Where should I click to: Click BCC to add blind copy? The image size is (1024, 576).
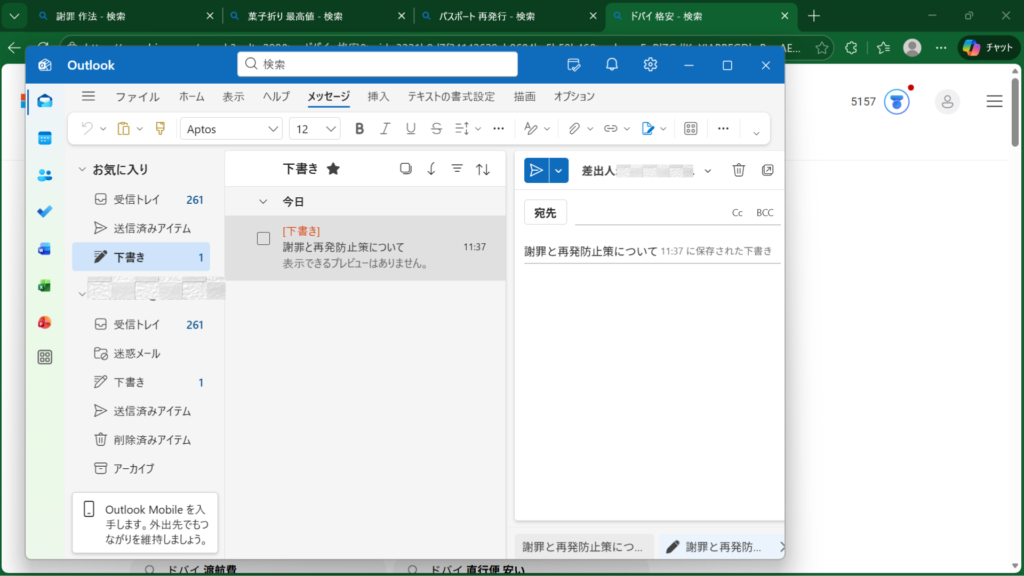point(764,213)
